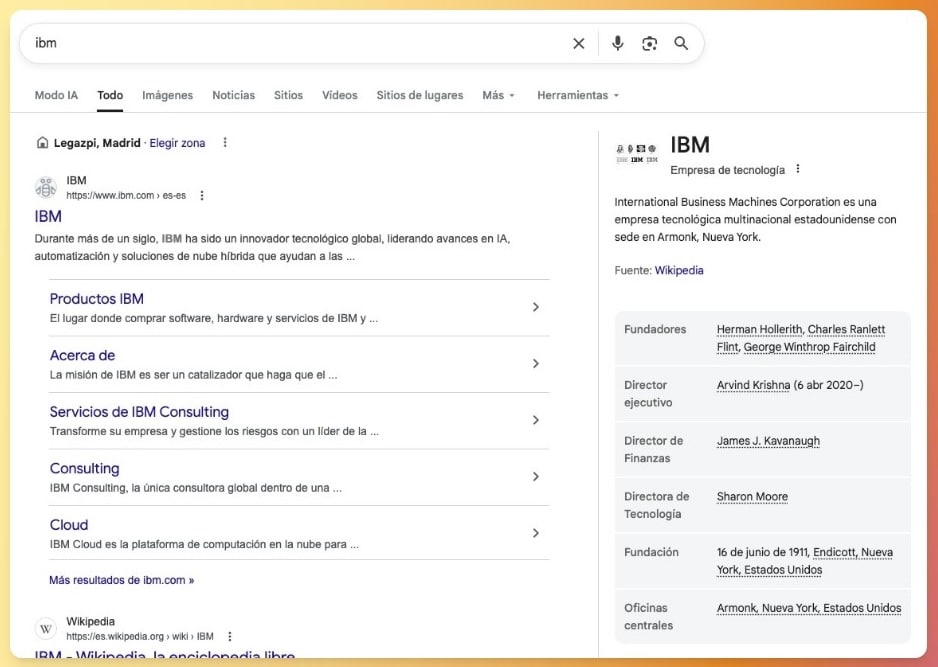Expand the Acerca de sitelink chevron
This screenshot has width=938, height=667.
[536, 364]
